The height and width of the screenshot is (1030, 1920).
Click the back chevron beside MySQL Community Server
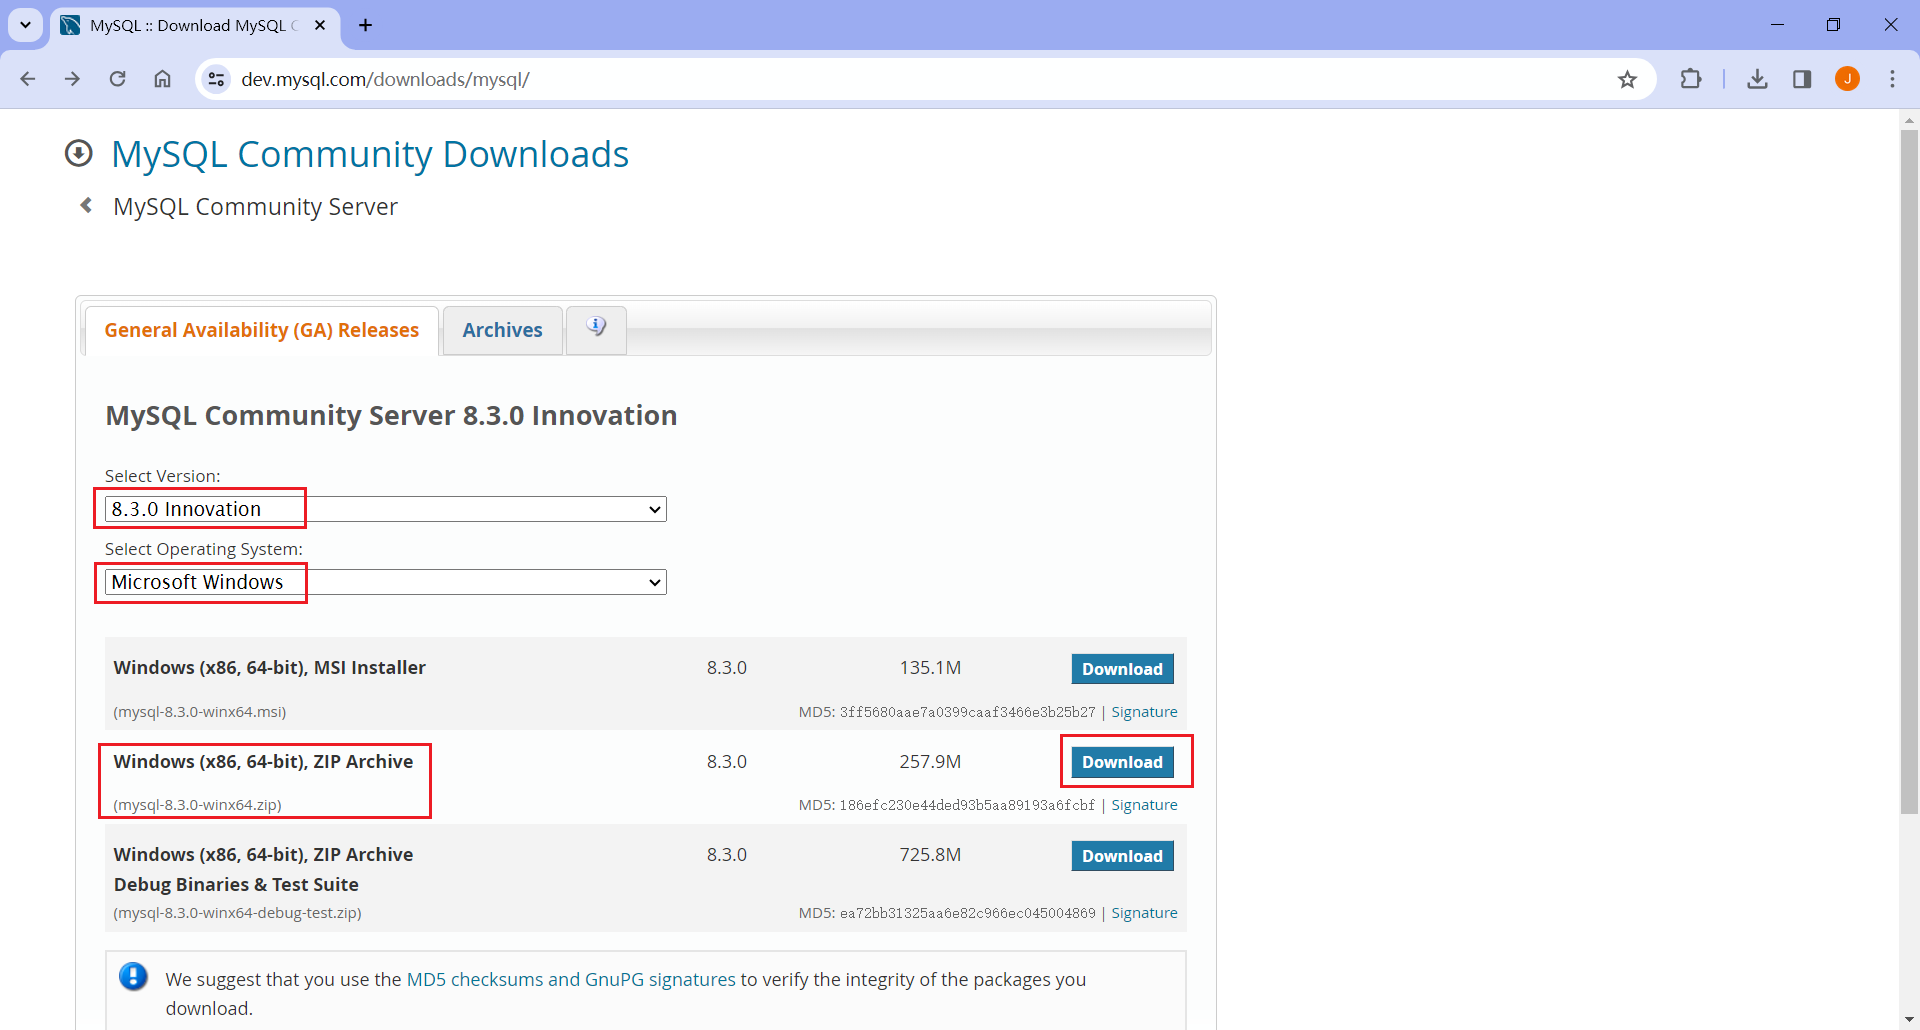(x=86, y=205)
